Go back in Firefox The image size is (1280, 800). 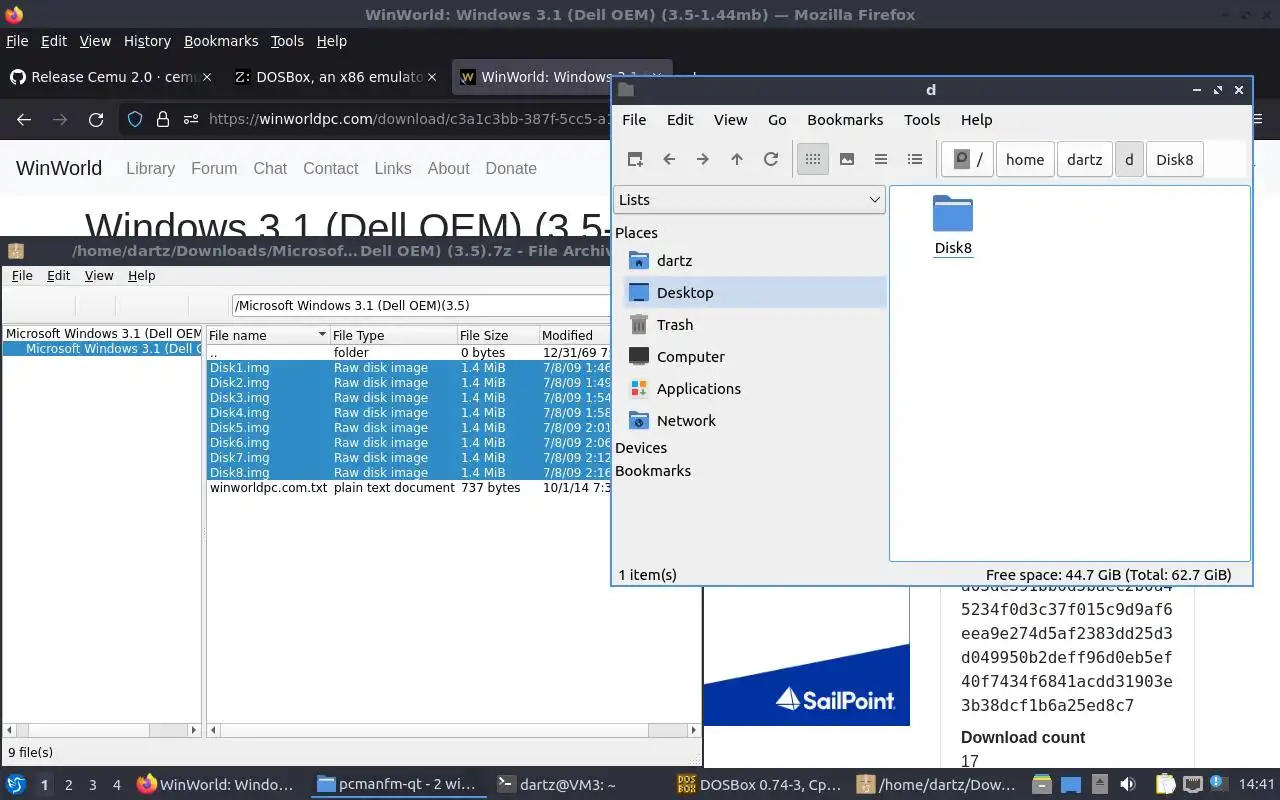click(x=24, y=120)
